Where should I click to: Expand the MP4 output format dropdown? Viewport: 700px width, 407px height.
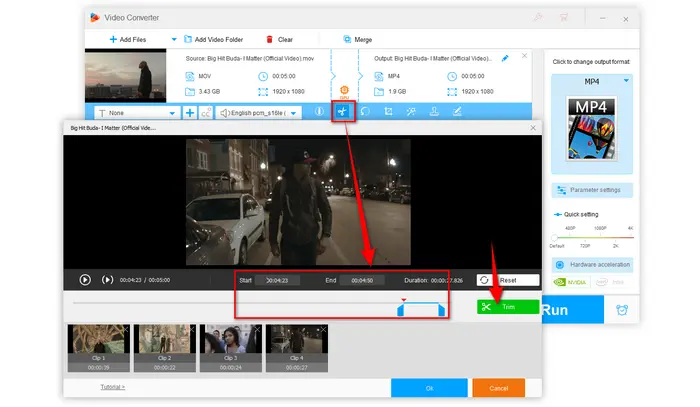626,81
